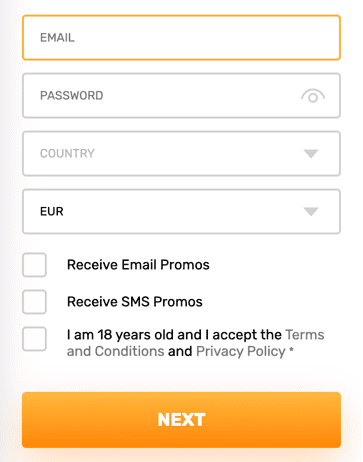Follow the 'and Conditions' link text
This screenshot has height=462, width=363.
pyautogui.click(x=115, y=351)
